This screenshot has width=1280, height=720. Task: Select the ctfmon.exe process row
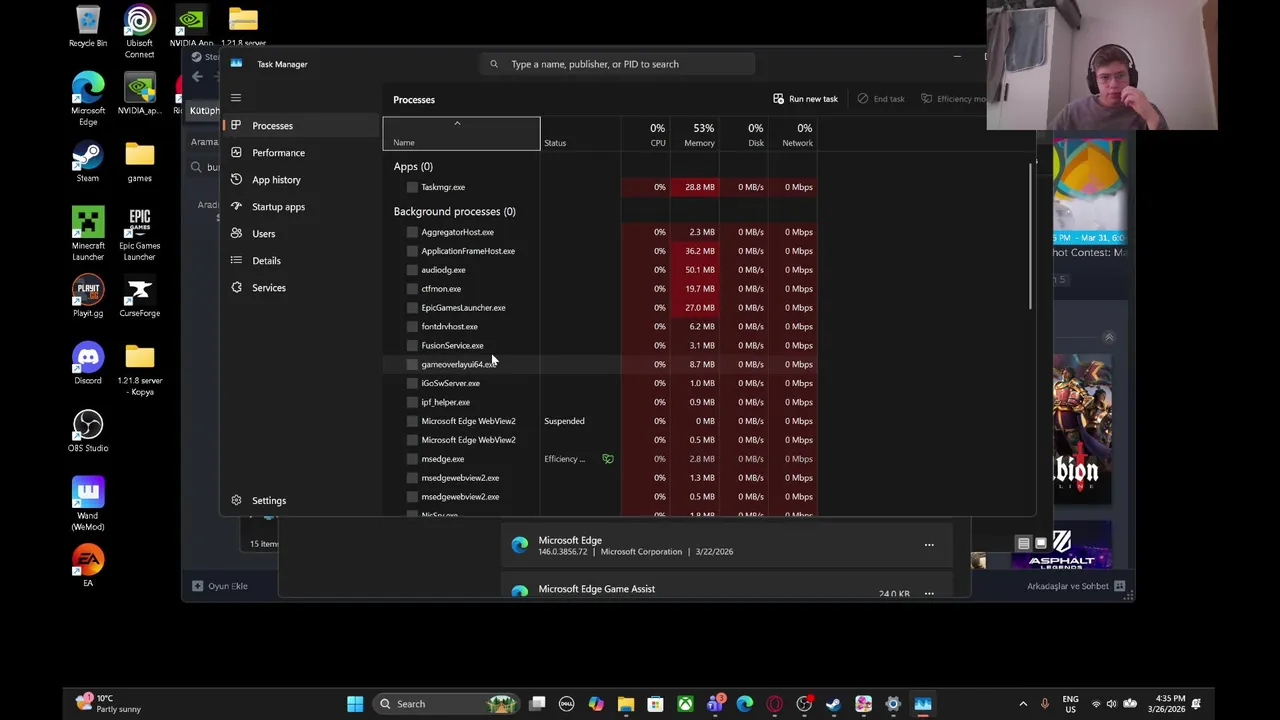click(600, 289)
